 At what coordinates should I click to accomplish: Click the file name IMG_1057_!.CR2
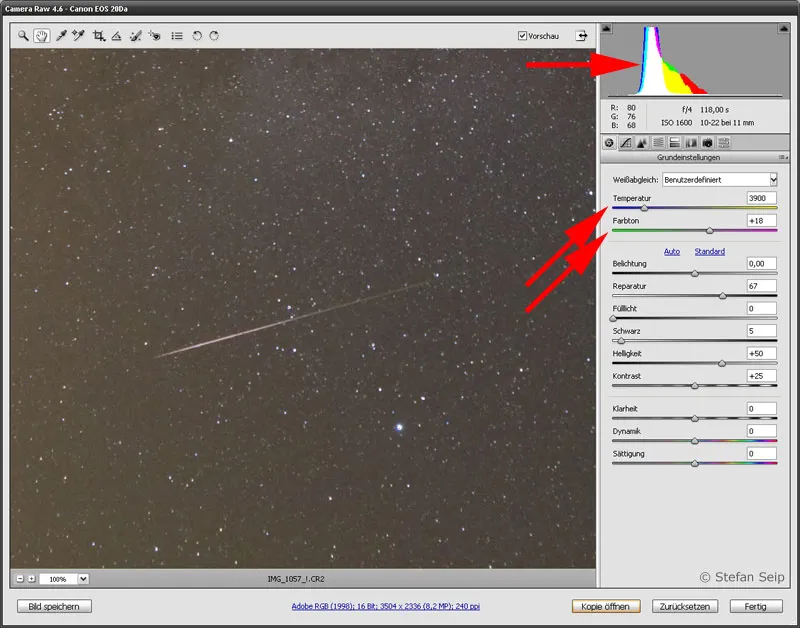[296, 579]
